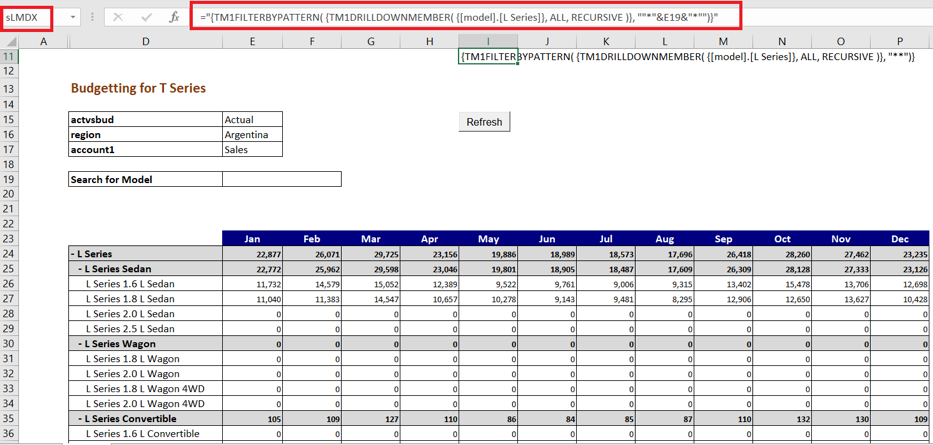Click the Sep column header cell

click(724, 239)
